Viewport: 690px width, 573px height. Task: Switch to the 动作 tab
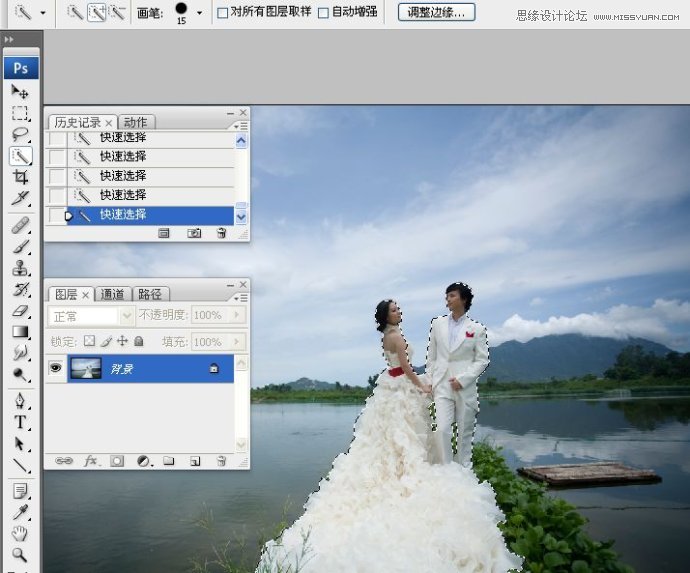[136, 122]
